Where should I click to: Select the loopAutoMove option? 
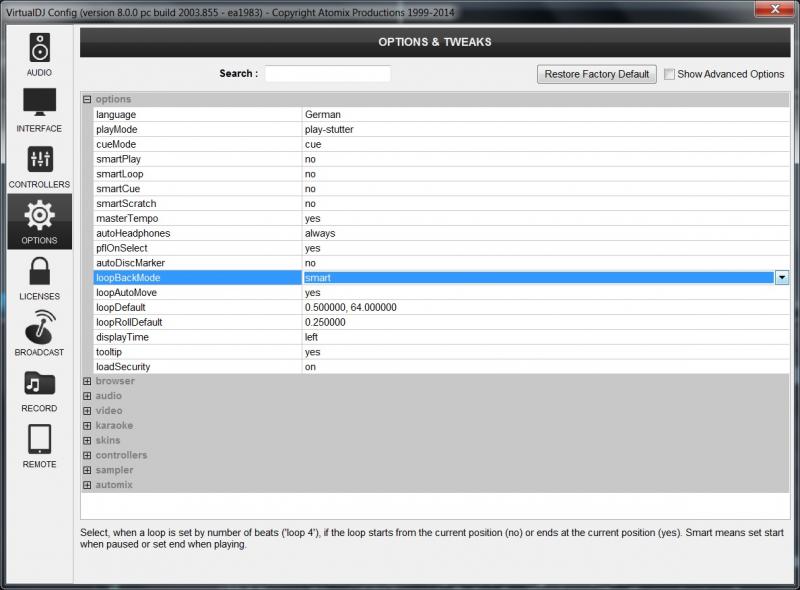tap(441, 292)
